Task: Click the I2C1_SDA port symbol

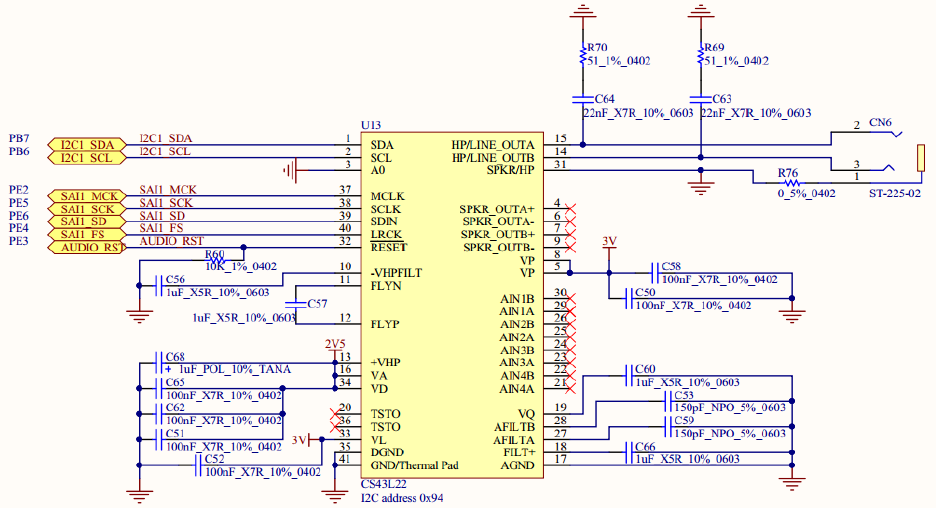Action: point(87,145)
